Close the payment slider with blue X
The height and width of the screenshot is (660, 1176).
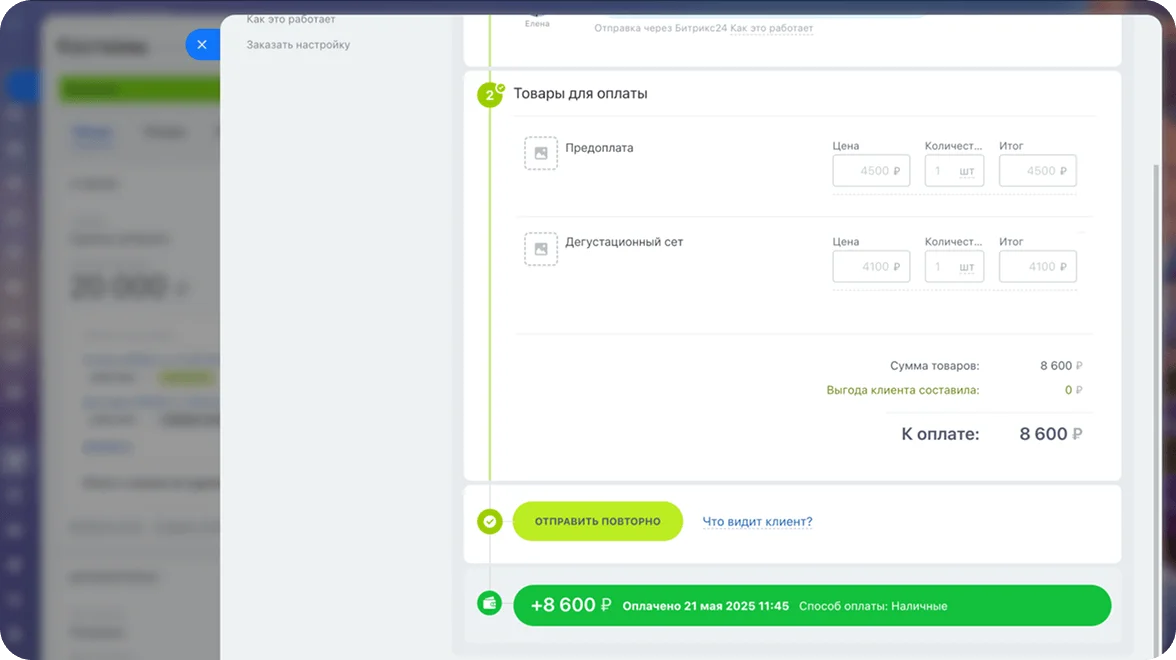[202, 45]
